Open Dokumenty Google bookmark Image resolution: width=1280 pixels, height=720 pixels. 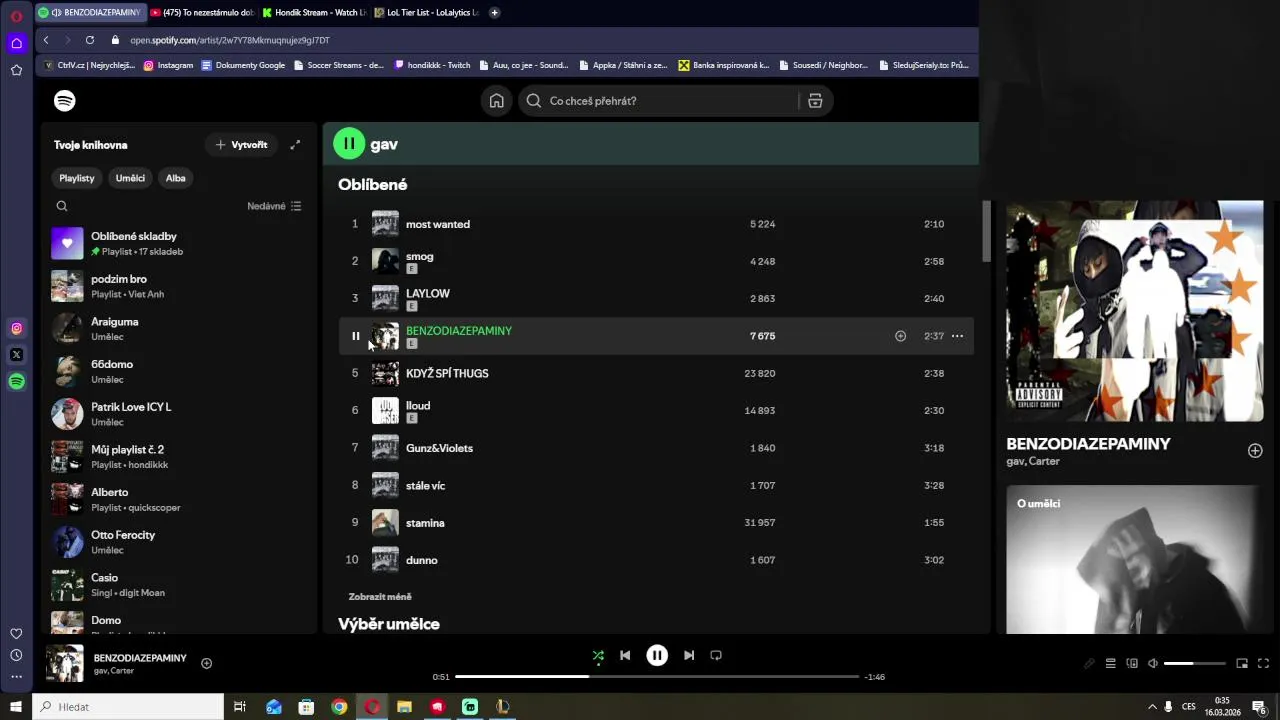click(243, 65)
